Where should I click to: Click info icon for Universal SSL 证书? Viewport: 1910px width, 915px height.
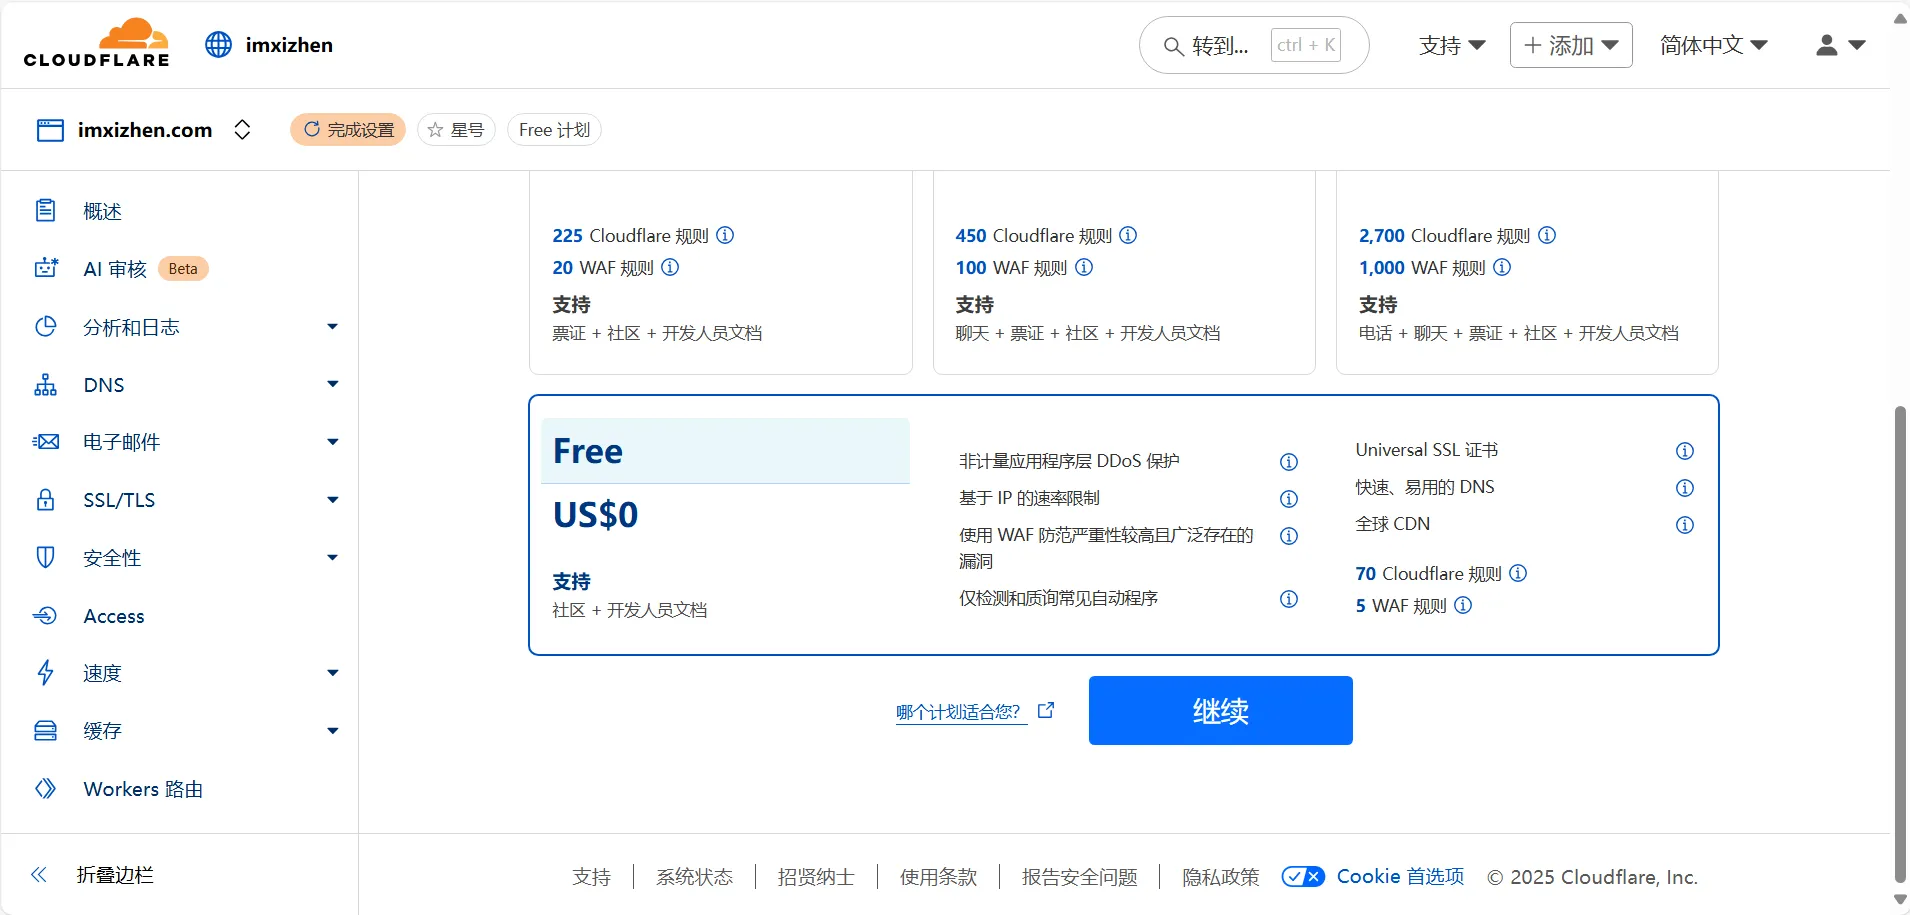(x=1685, y=451)
